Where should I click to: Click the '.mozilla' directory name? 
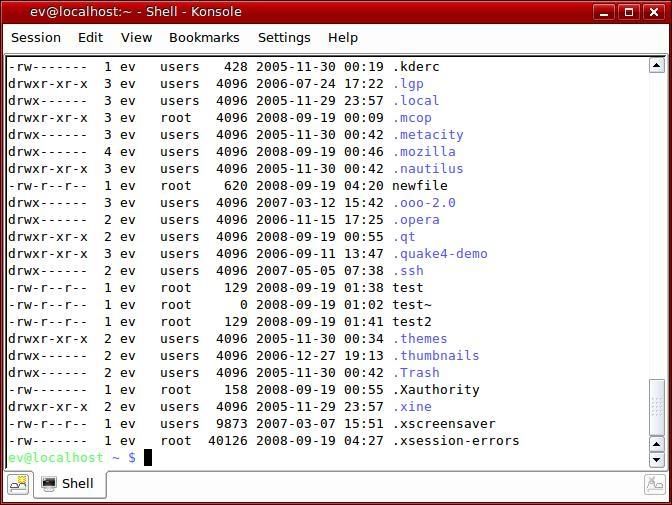pyautogui.click(x=424, y=152)
